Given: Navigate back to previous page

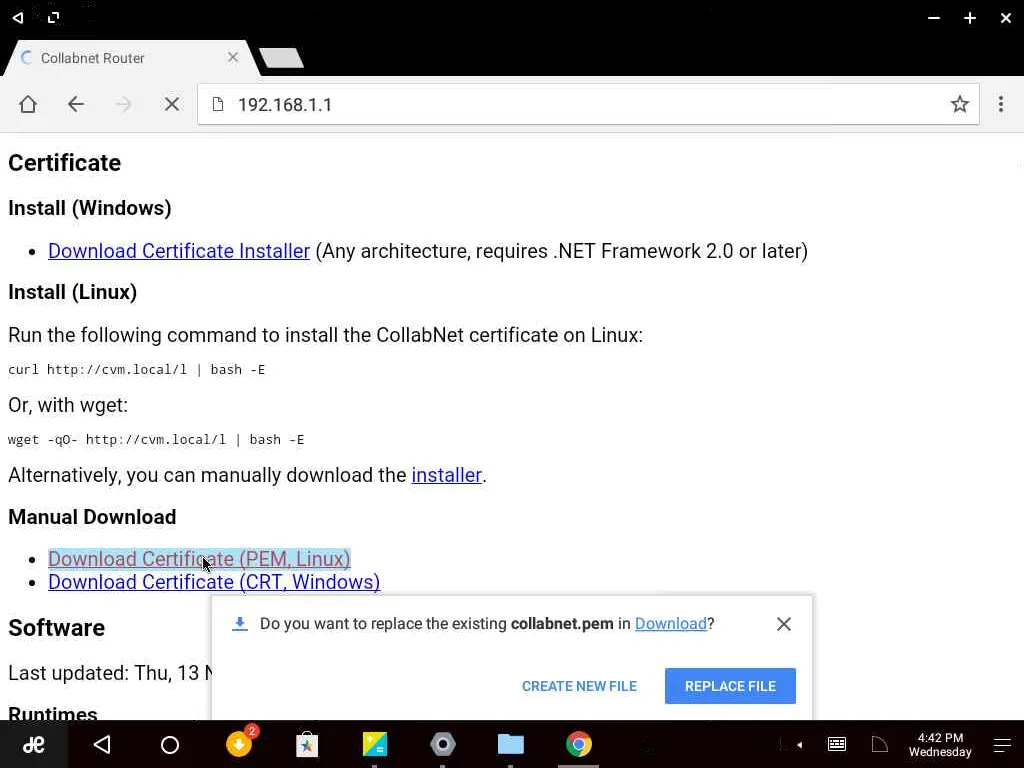Looking at the screenshot, I should (x=76, y=104).
